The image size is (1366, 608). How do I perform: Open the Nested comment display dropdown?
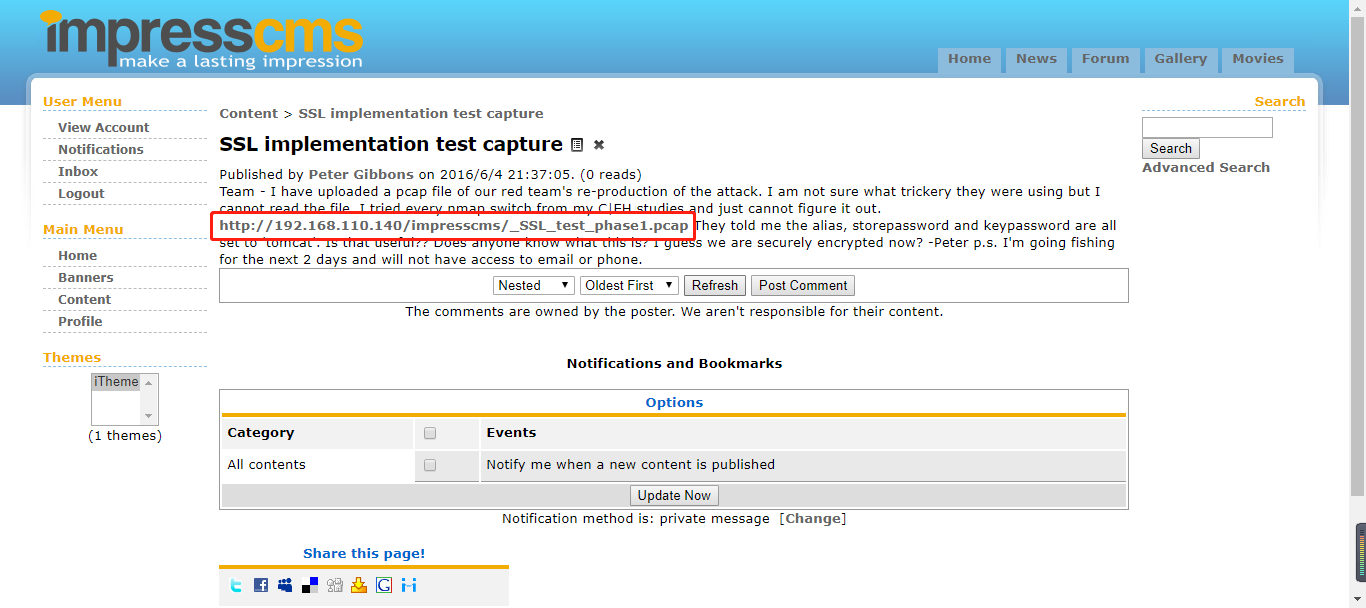coord(534,286)
